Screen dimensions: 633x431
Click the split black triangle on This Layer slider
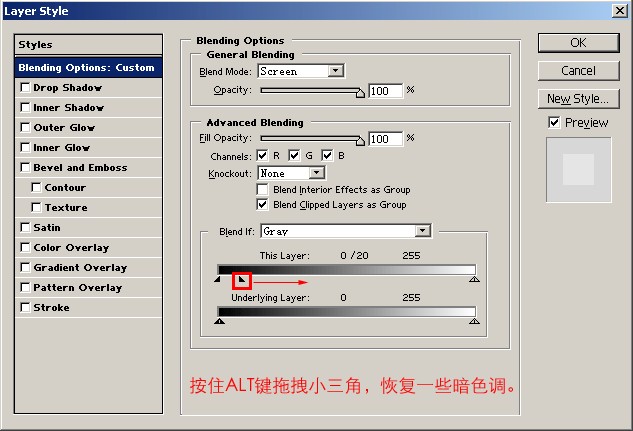[240, 281]
